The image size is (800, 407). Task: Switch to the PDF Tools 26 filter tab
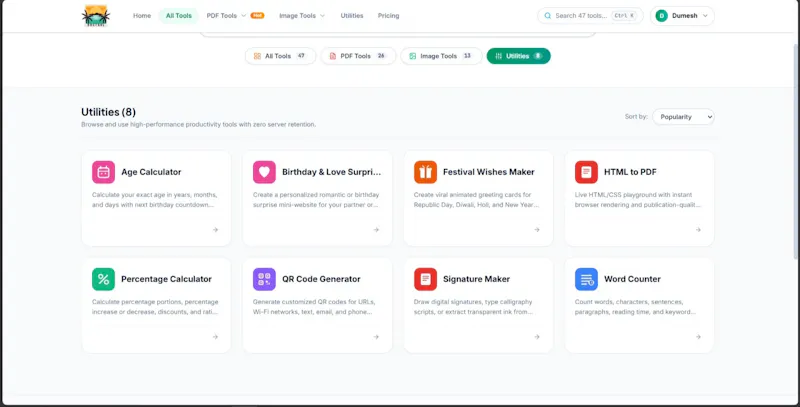coord(358,56)
